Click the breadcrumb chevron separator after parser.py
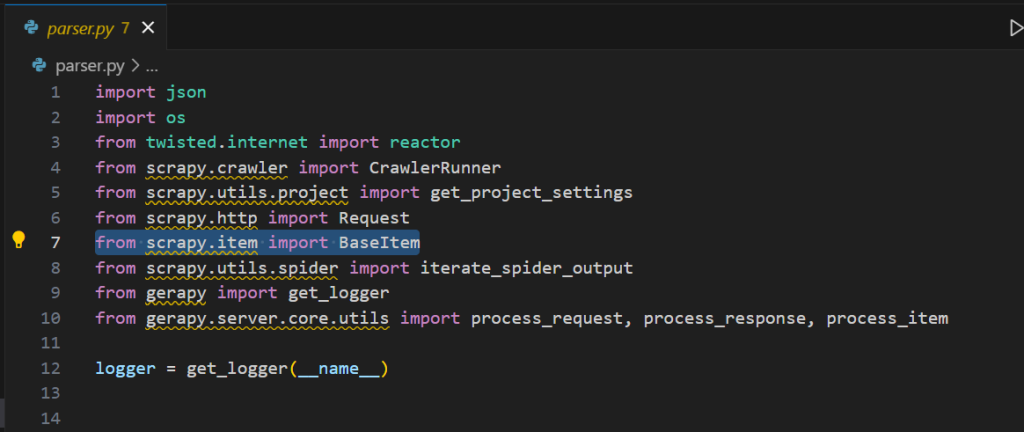The image size is (1024, 432). click(x=135, y=66)
